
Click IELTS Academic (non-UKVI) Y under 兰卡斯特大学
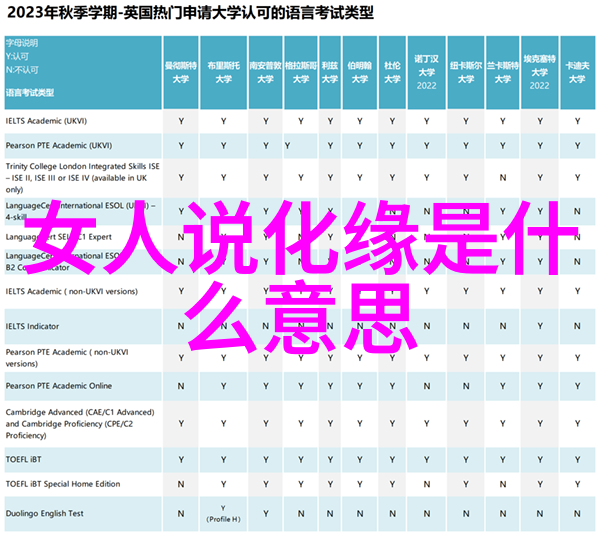point(502,292)
